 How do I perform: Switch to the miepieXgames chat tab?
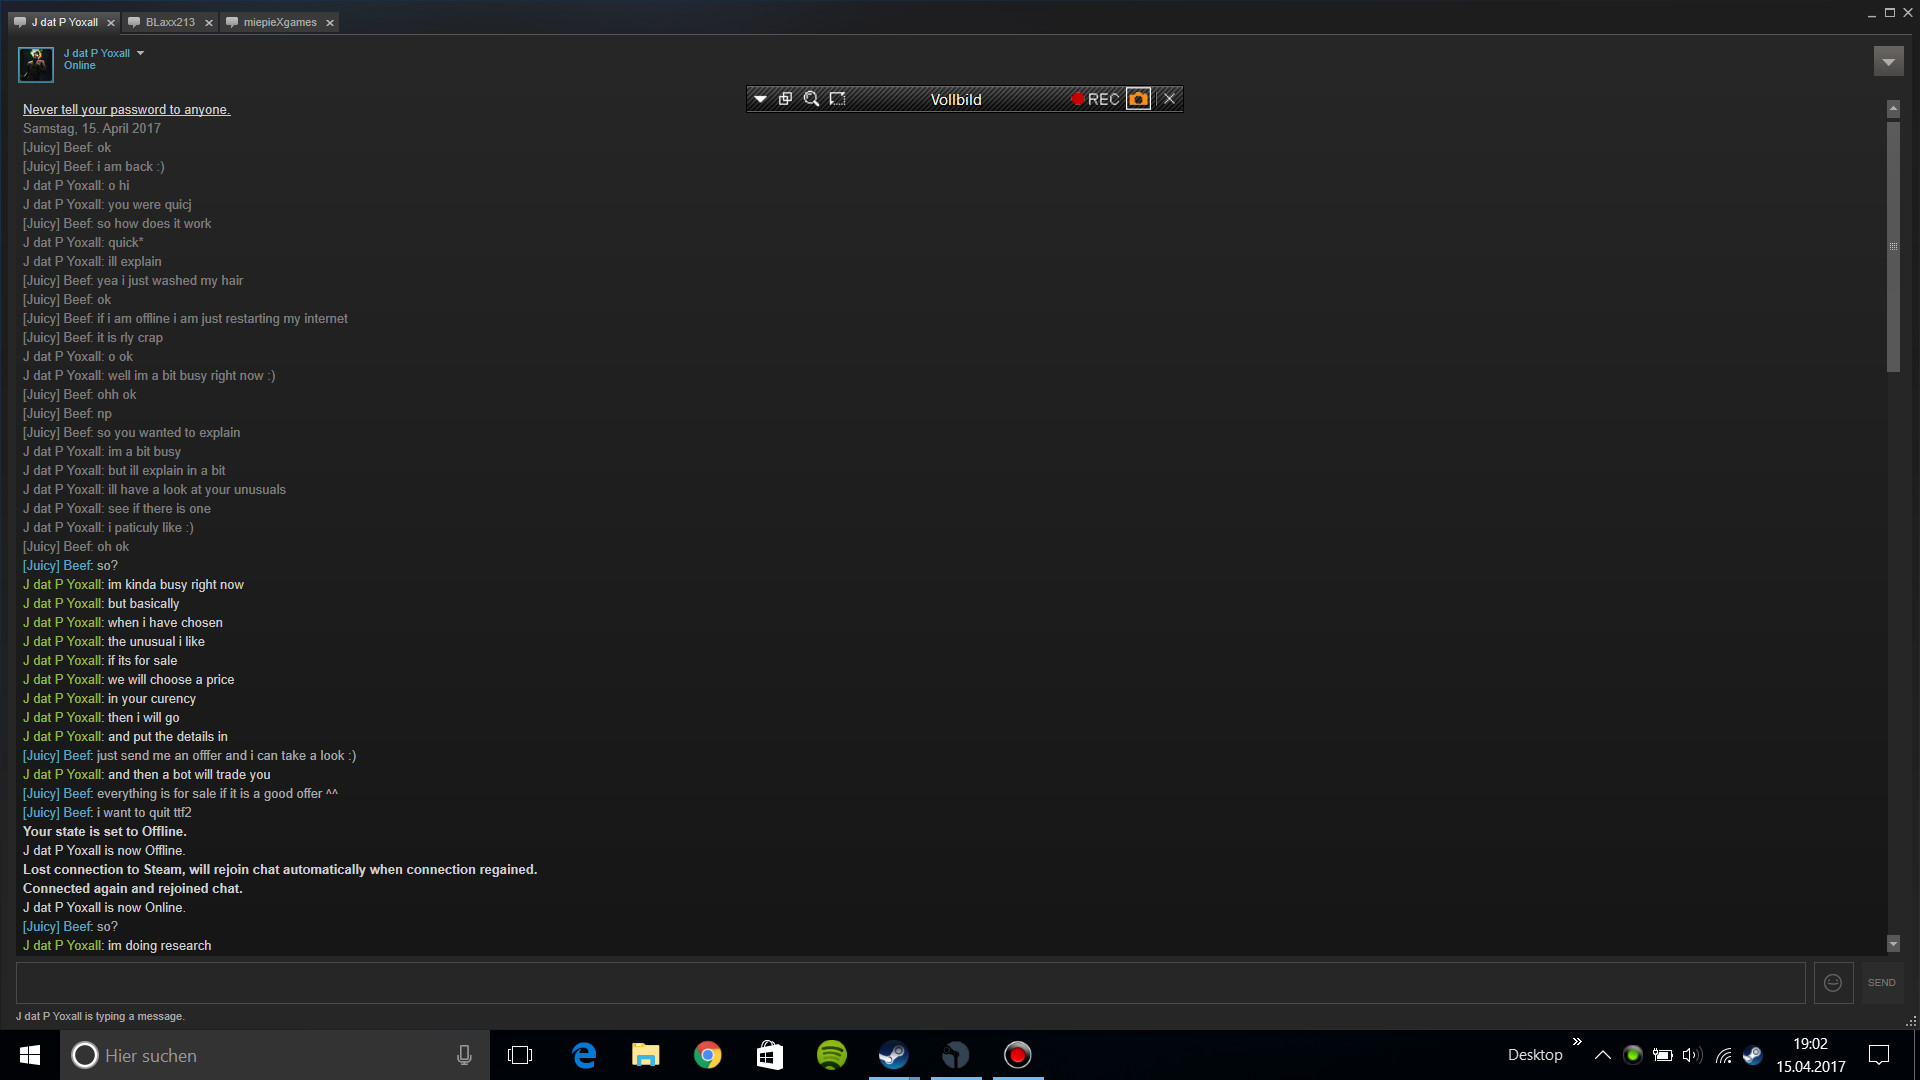pyautogui.click(x=279, y=22)
